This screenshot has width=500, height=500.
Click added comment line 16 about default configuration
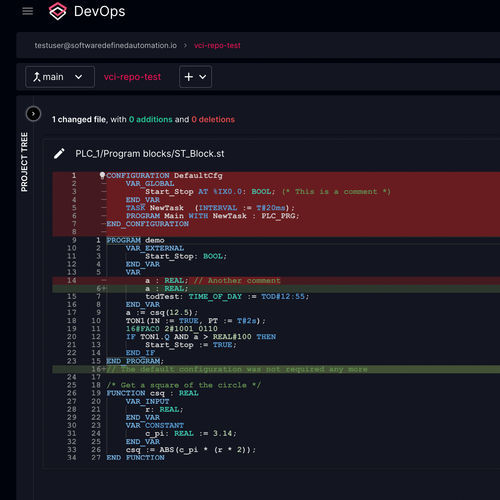(237, 369)
